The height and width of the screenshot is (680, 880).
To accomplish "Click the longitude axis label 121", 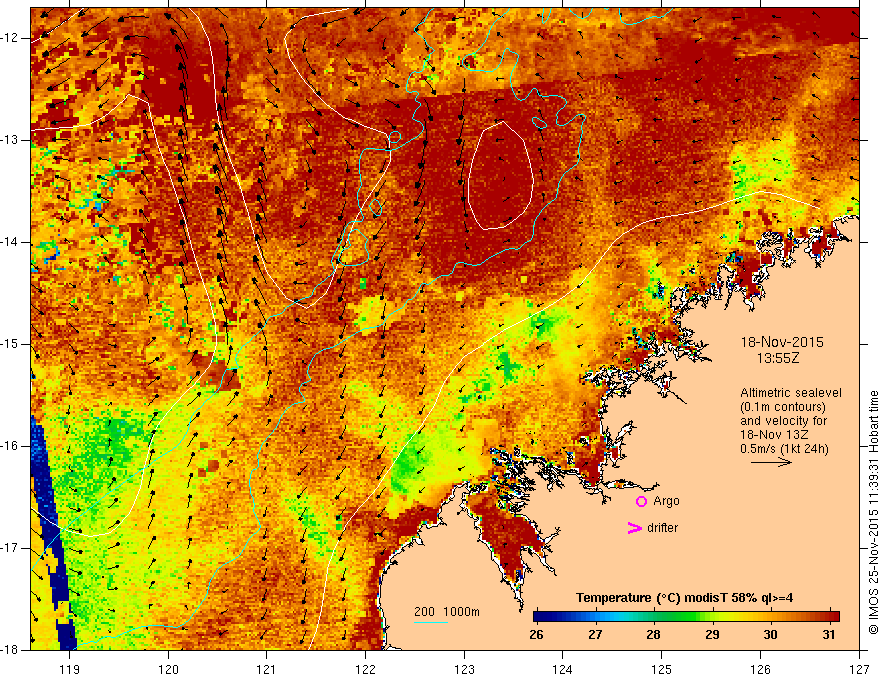I will [267, 669].
